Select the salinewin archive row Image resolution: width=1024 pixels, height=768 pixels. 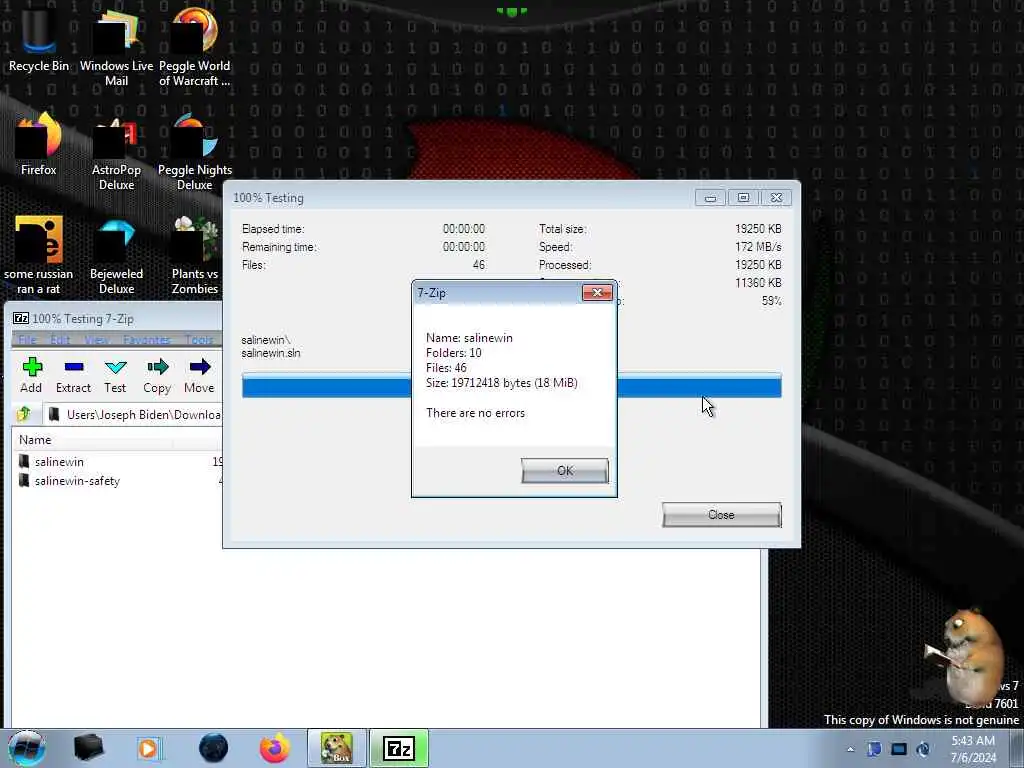(118, 462)
